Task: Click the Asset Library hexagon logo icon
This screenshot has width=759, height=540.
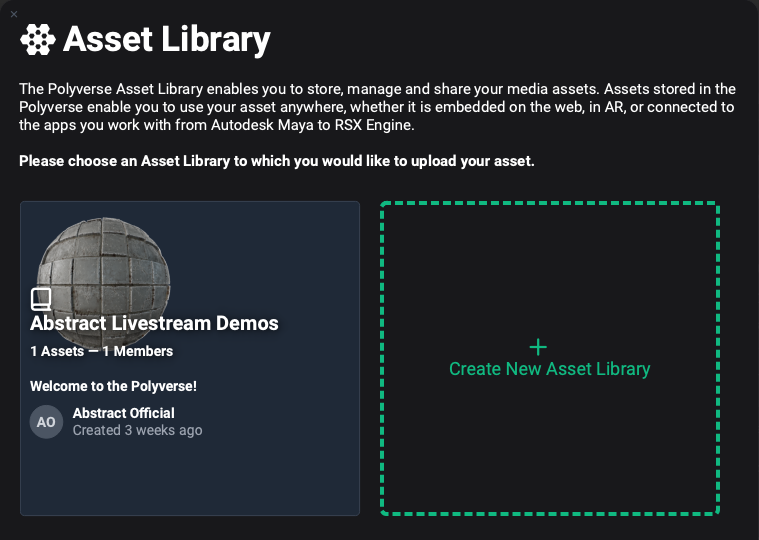Action: (38, 39)
